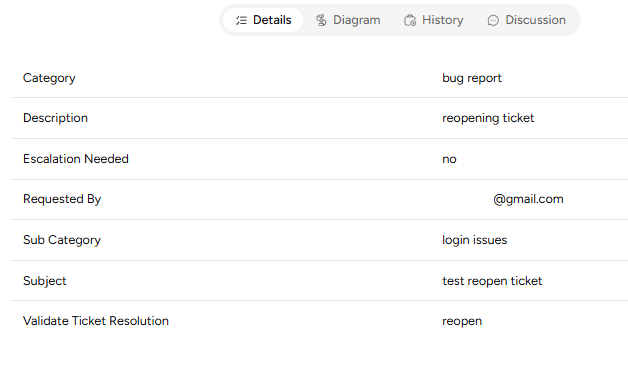Open the Diagram tab

tap(348, 20)
